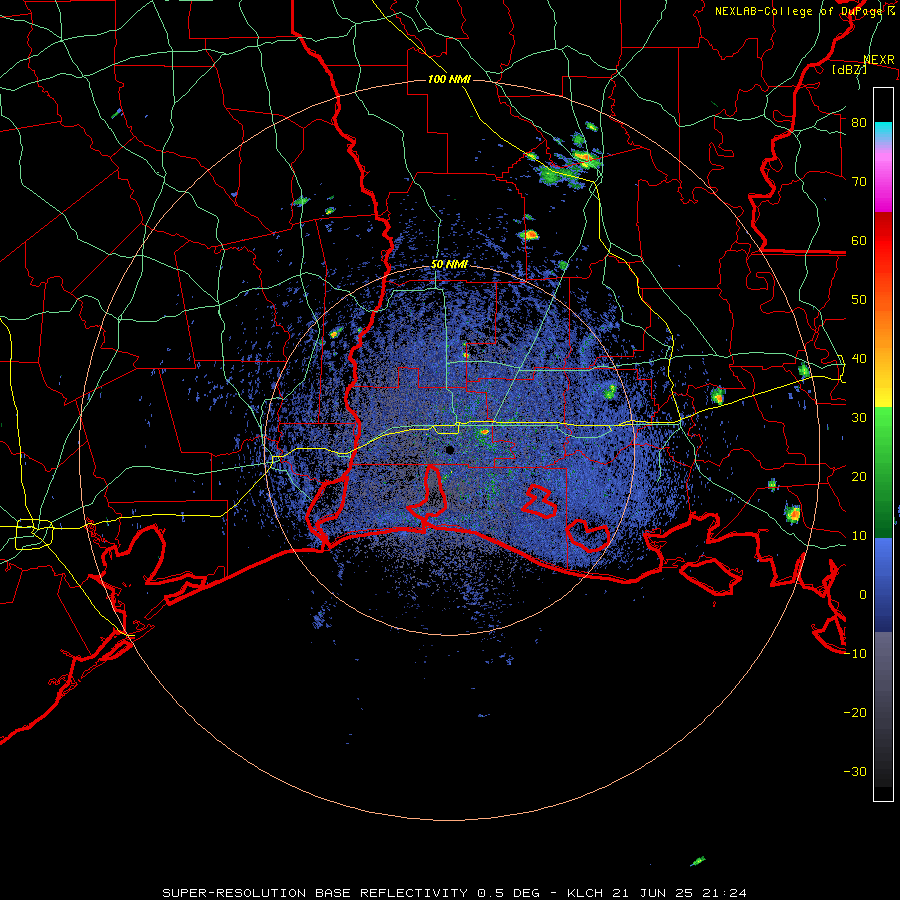Click the -30 dBZ scale label
This screenshot has height=900, width=900.
click(x=855, y=771)
